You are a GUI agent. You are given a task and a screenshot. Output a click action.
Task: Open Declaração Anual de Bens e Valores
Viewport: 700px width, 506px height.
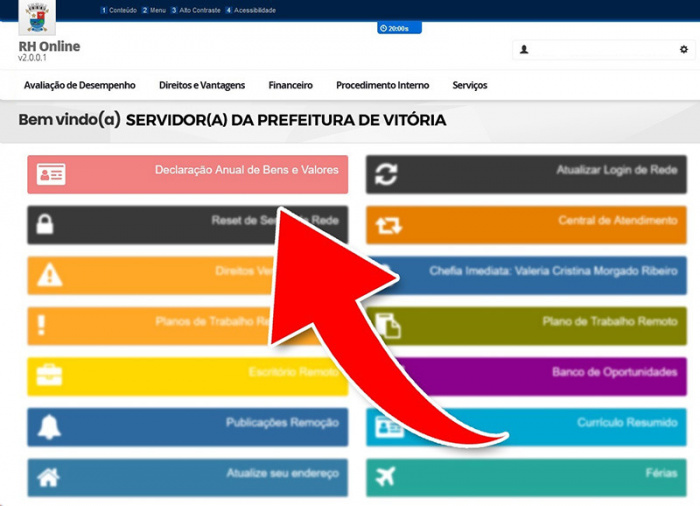(188, 174)
